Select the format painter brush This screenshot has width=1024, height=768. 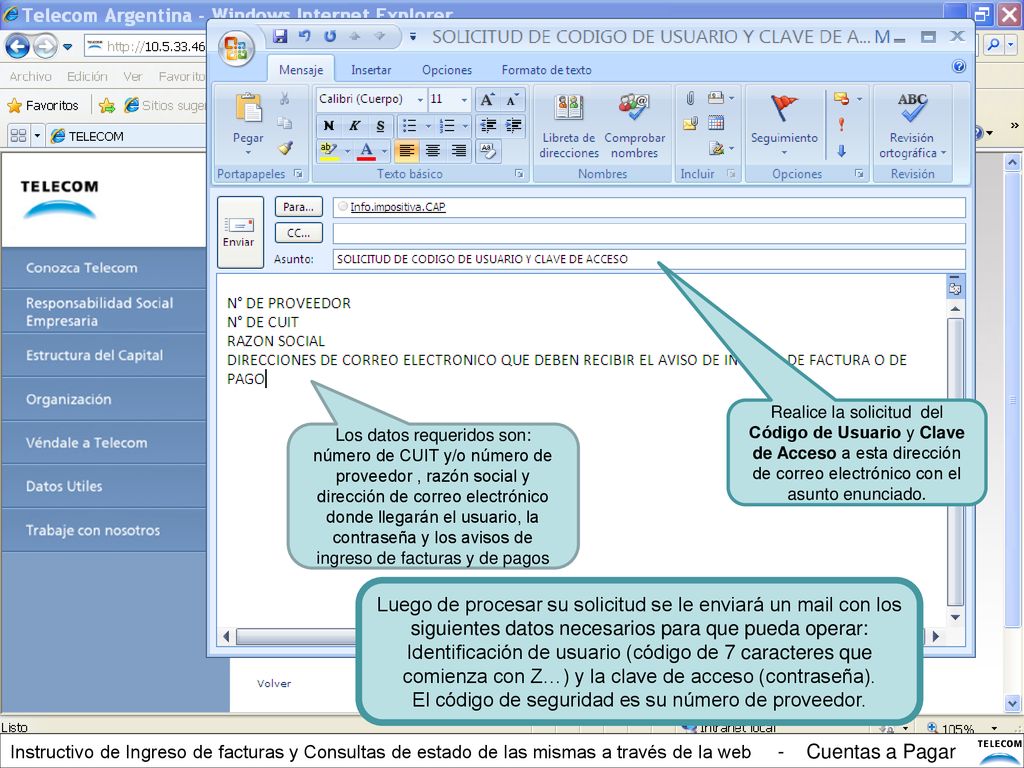284,148
